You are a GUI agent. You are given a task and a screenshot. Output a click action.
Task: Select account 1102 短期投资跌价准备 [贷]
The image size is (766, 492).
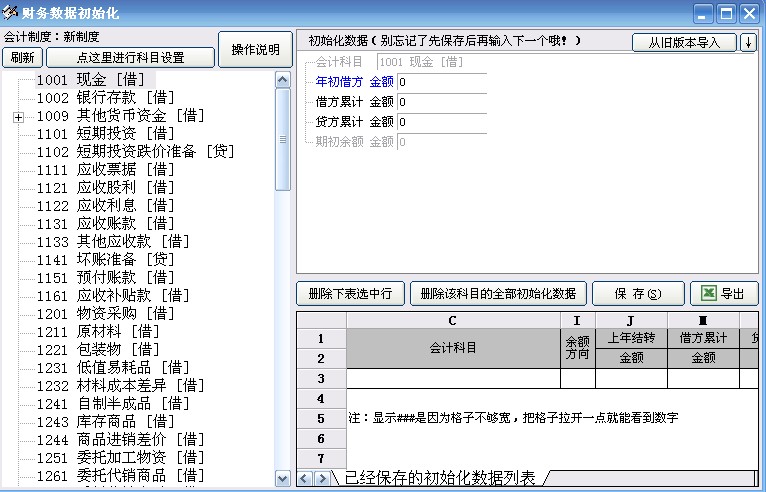click(x=136, y=152)
